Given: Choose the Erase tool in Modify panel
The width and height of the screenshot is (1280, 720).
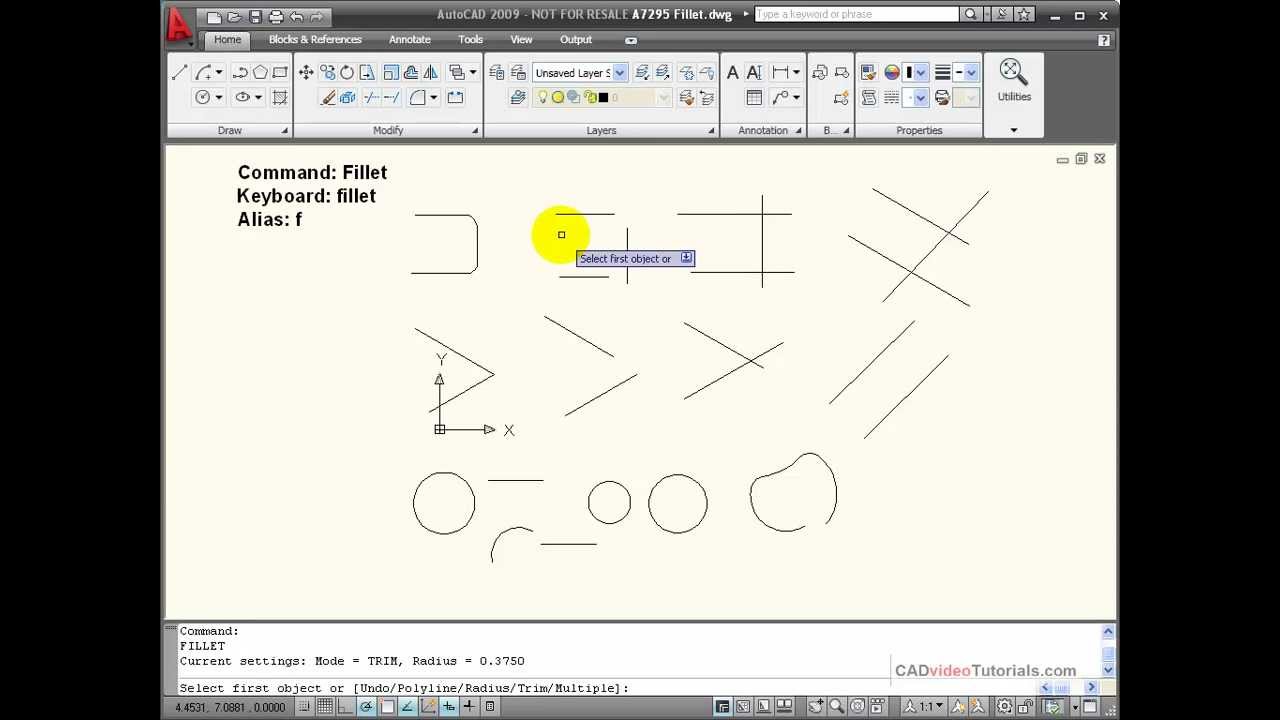Looking at the screenshot, I should [x=328, y=97].
